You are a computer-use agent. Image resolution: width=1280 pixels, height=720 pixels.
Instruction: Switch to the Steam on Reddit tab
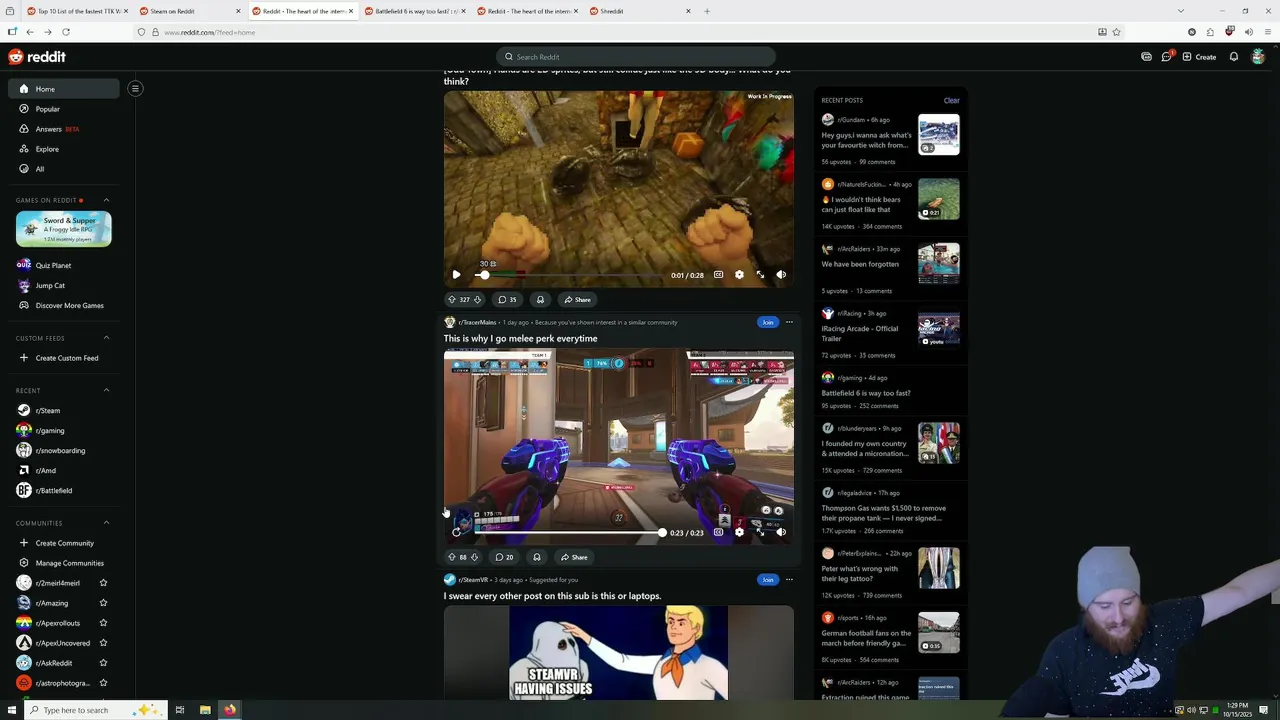(189, 11)
